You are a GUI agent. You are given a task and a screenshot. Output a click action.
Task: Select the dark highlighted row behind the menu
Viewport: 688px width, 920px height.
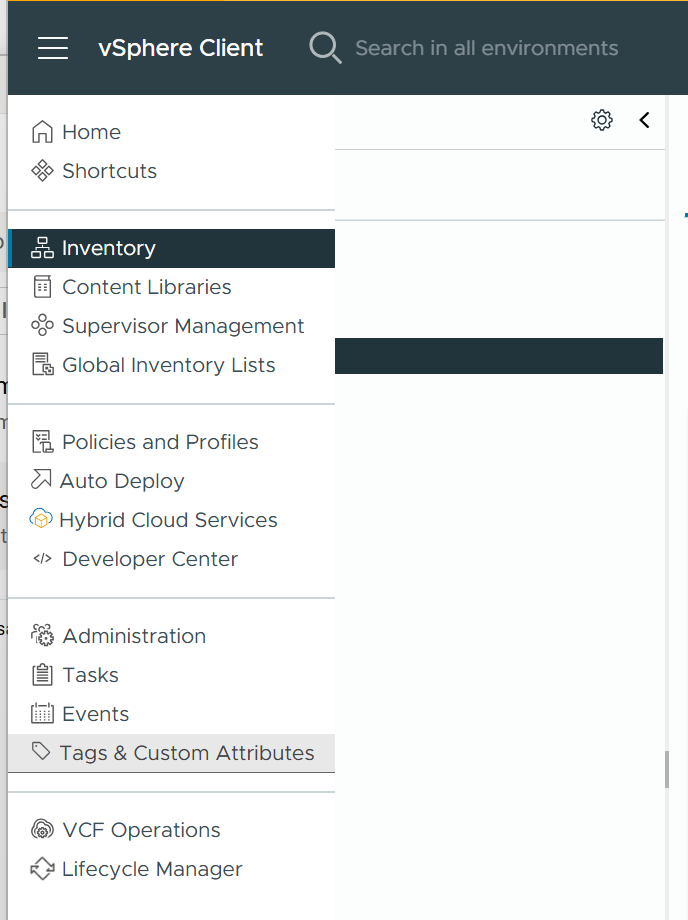(x=499, y=356)
